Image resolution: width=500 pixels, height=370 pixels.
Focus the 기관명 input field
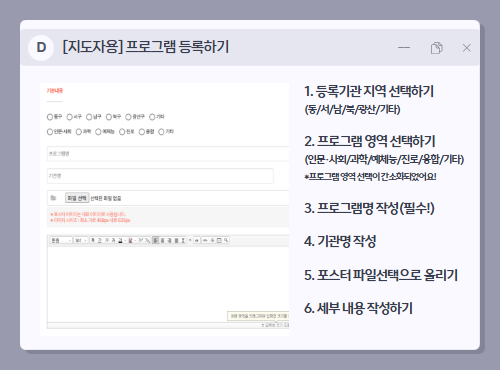point(160,176)
